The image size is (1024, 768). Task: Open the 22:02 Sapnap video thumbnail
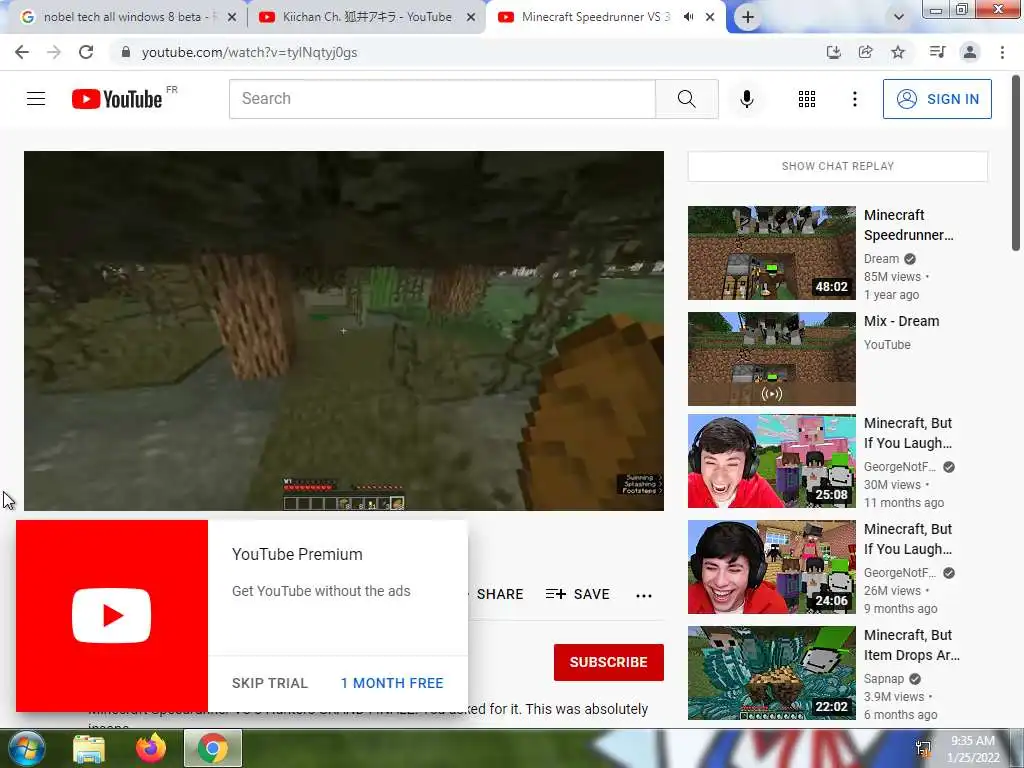click(771, 673)
